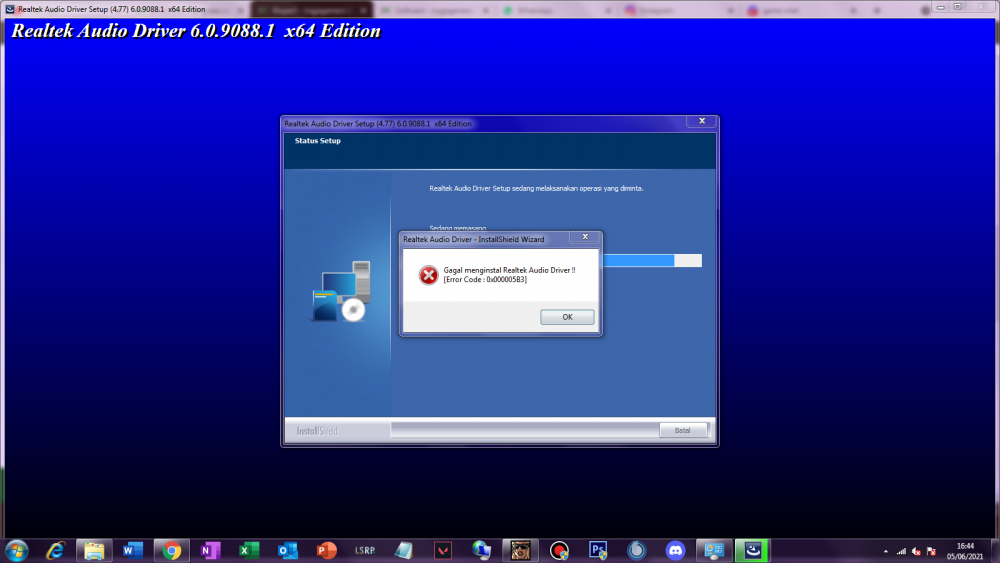Click the red error icon in dialog

(x=428, y=275)
